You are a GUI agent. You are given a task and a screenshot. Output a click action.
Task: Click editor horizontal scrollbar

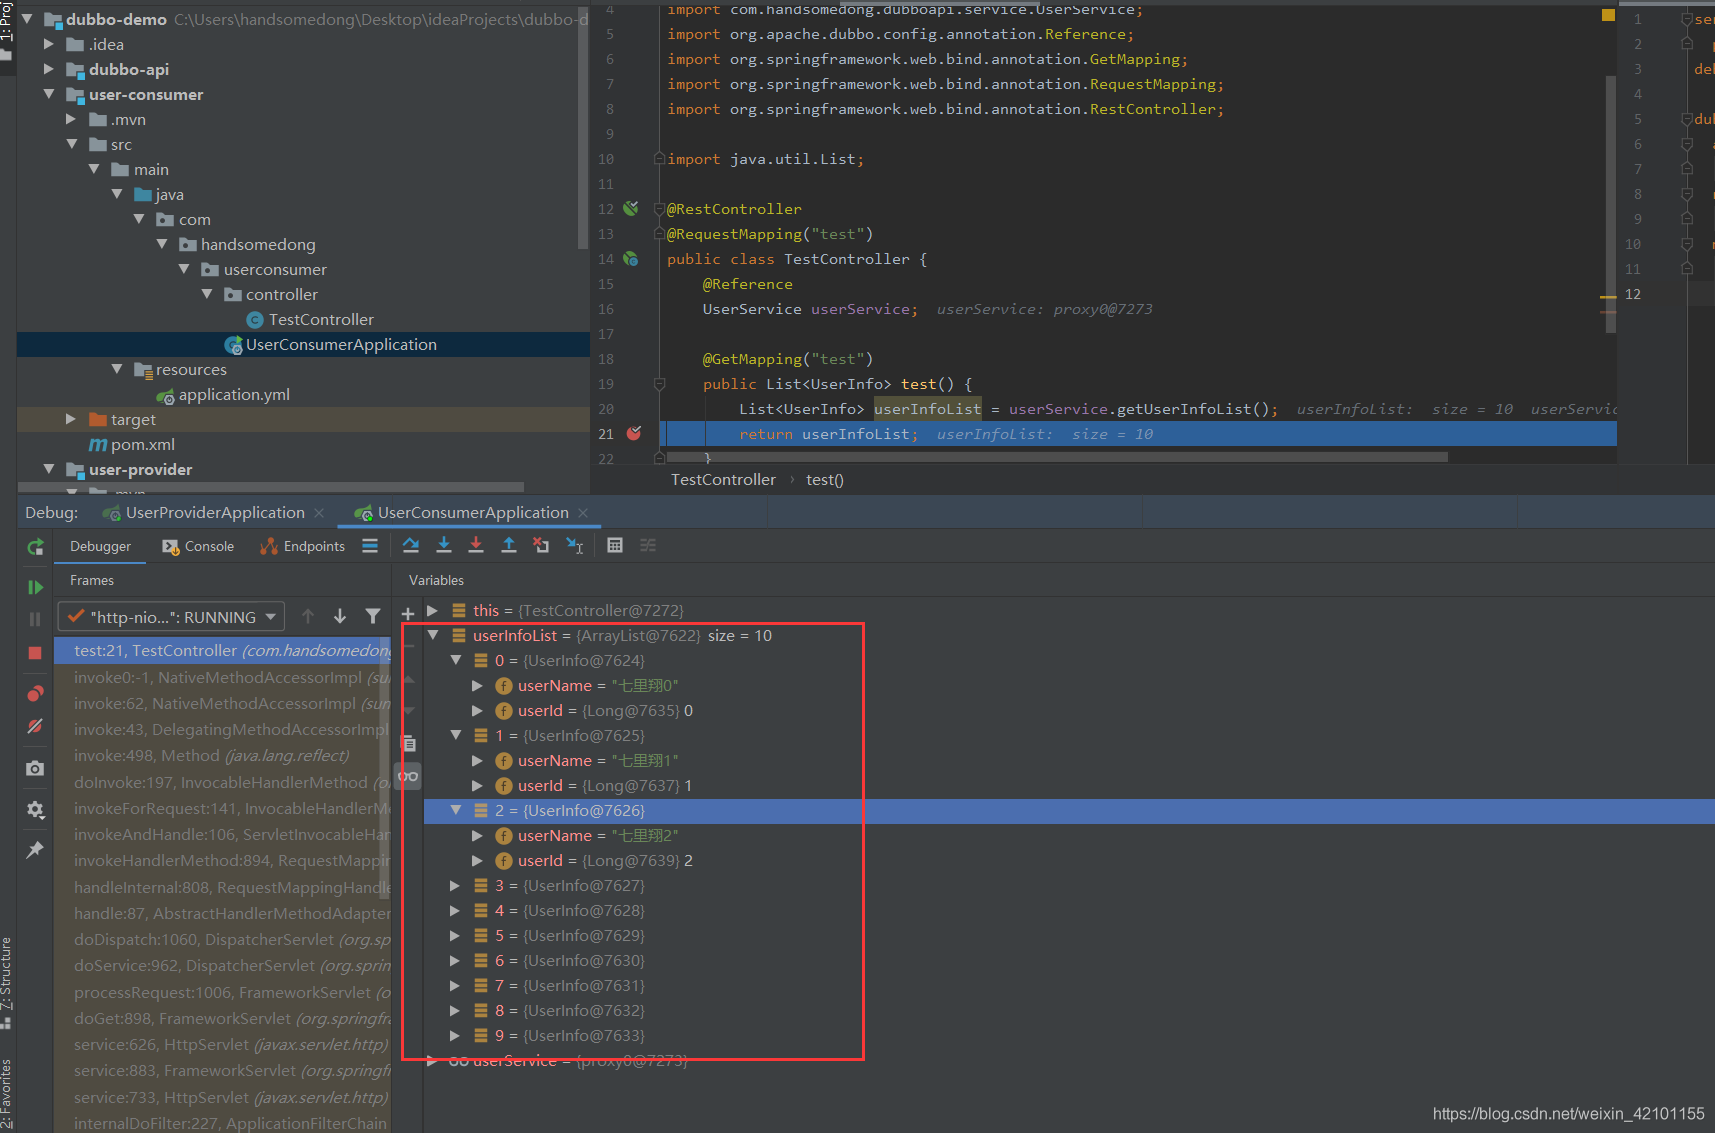1055,457
